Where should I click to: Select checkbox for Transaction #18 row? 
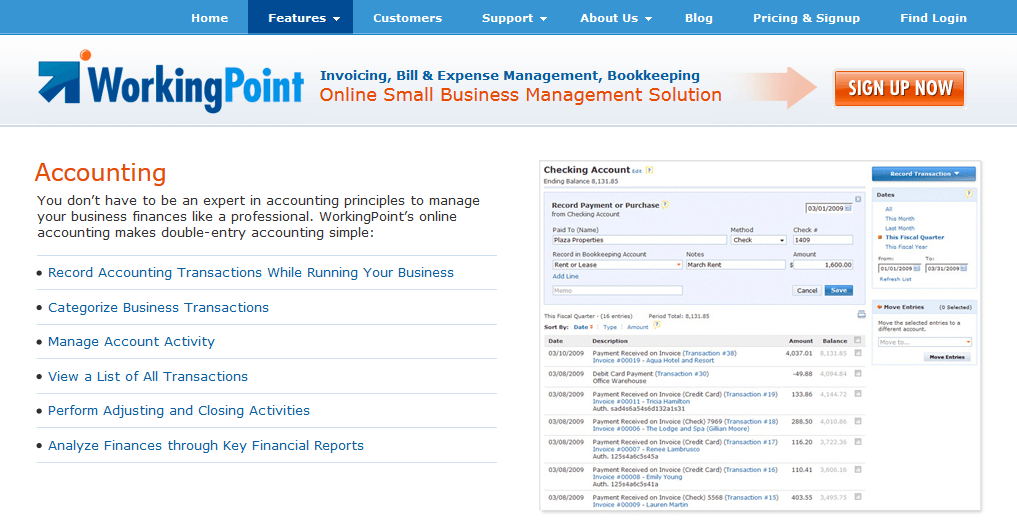pyautogui.click(x=858, y=421)
